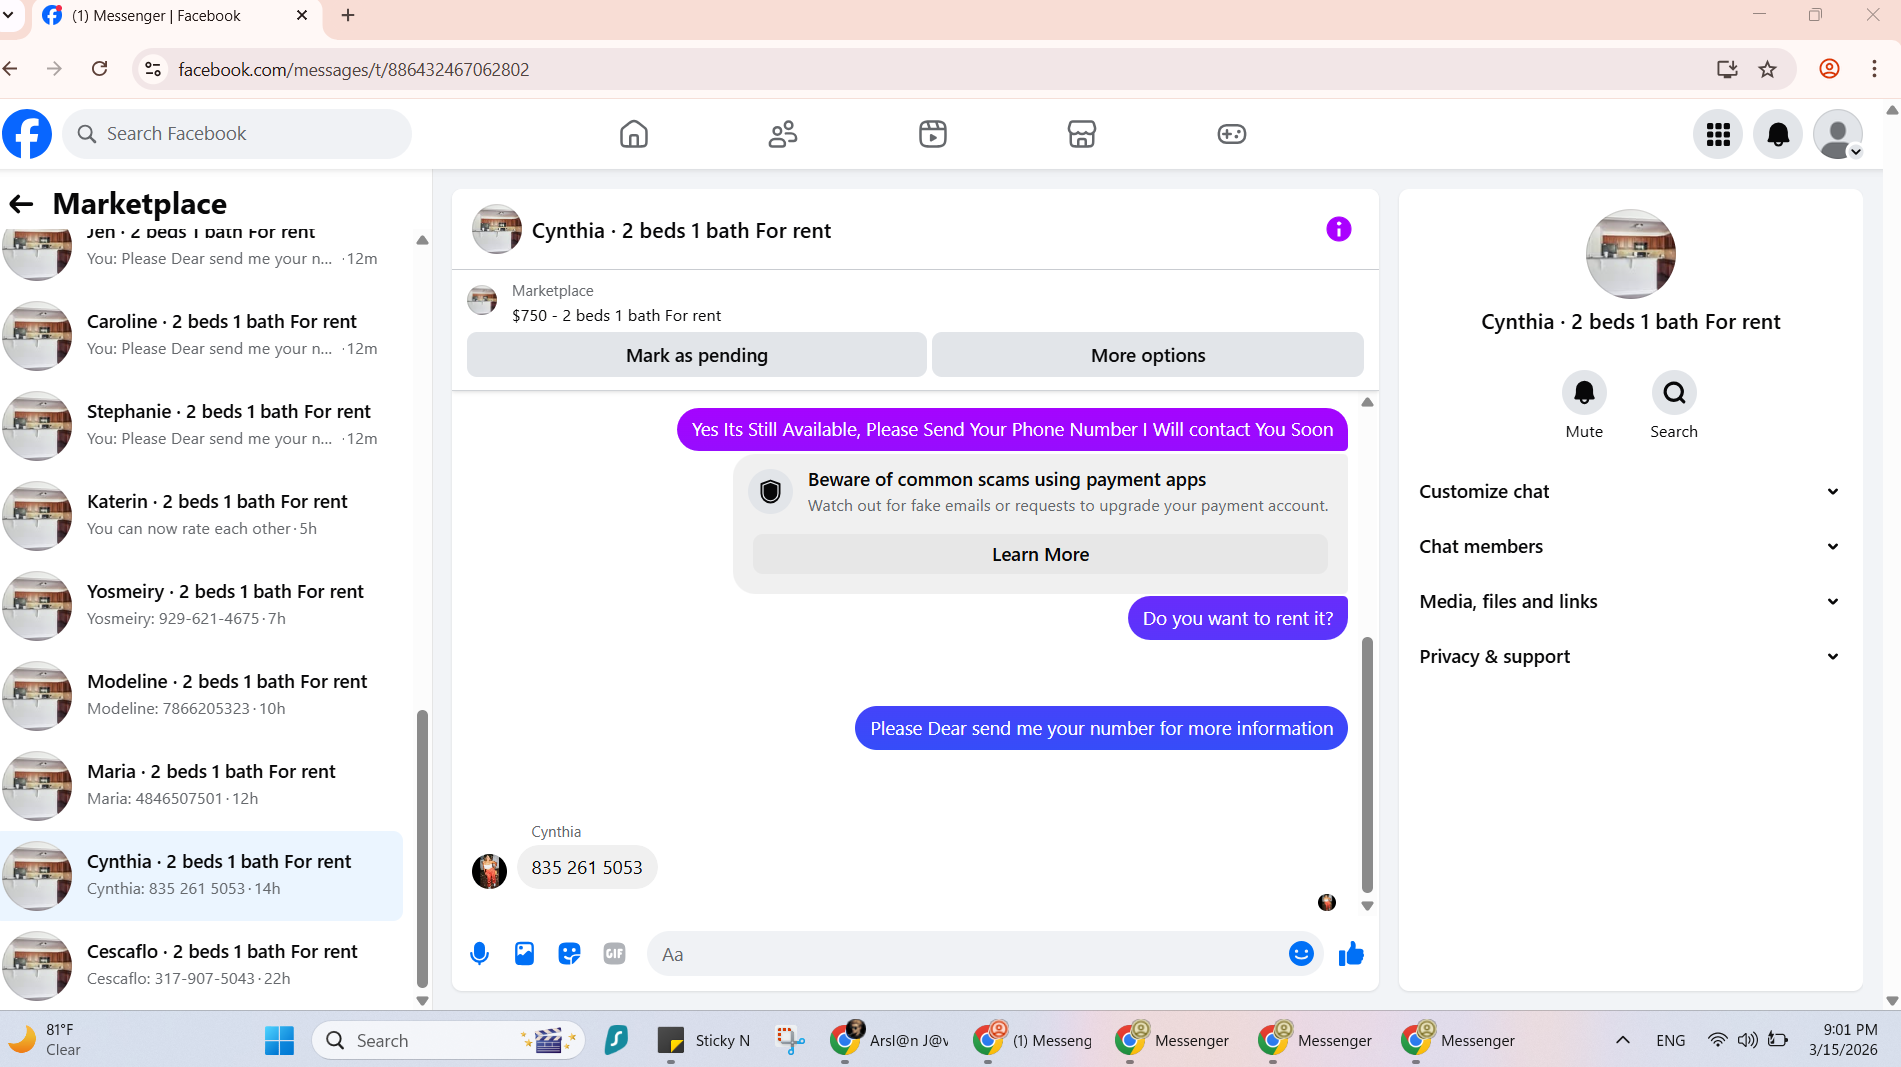This screenshot has width=1901, height=1067.
Task: Focus the Search Facebook field
Action: pyautogui.click(x=237, y=134)
